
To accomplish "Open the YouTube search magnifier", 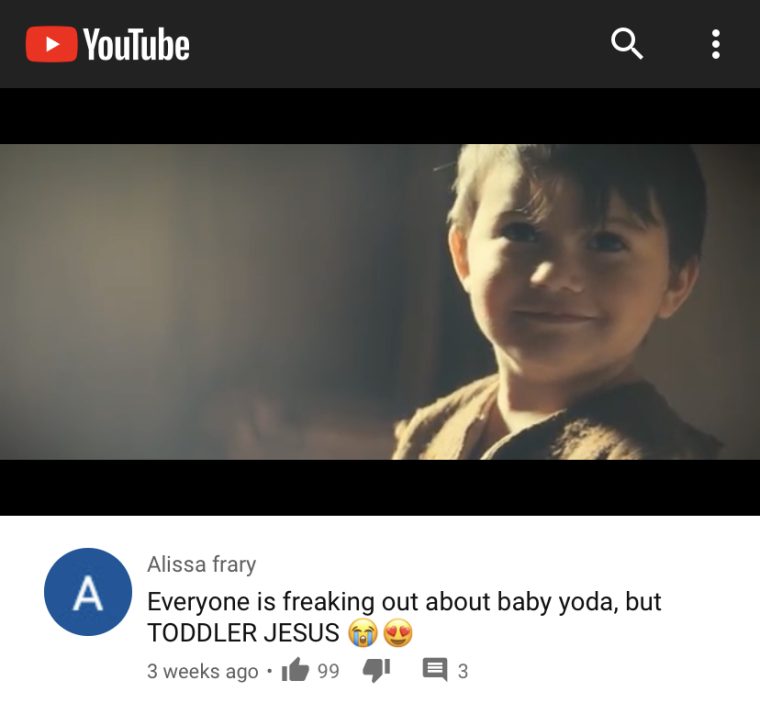I will [x=627, y=44].
